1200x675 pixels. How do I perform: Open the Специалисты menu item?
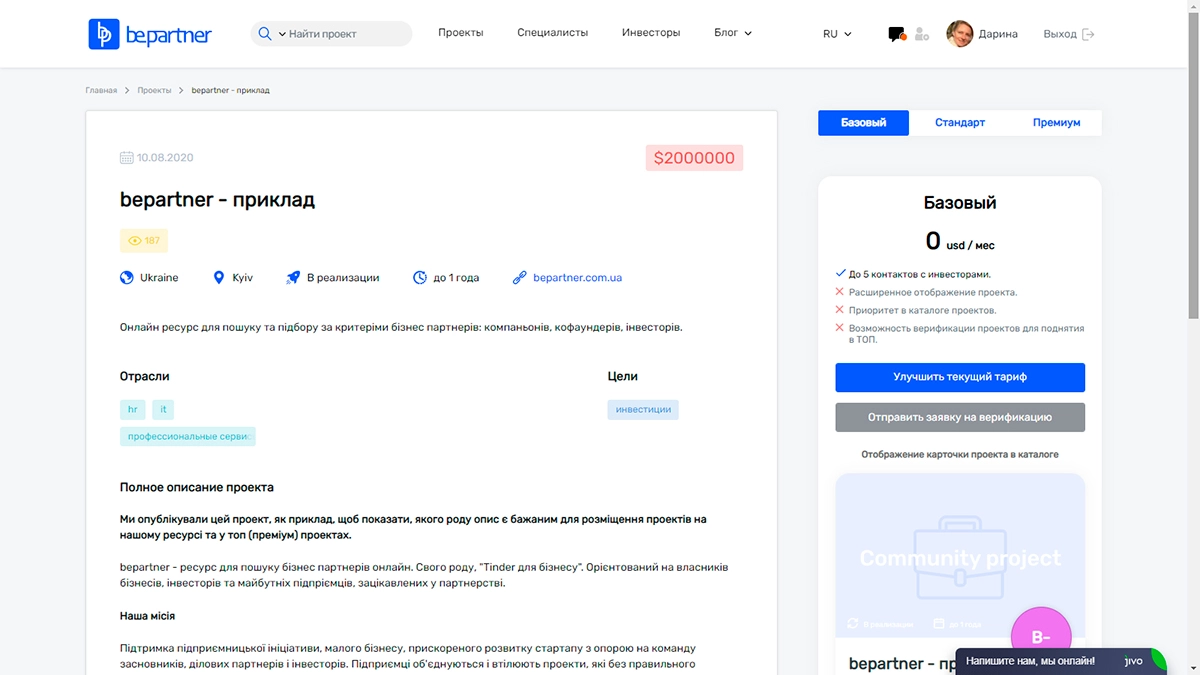point(552,33)
